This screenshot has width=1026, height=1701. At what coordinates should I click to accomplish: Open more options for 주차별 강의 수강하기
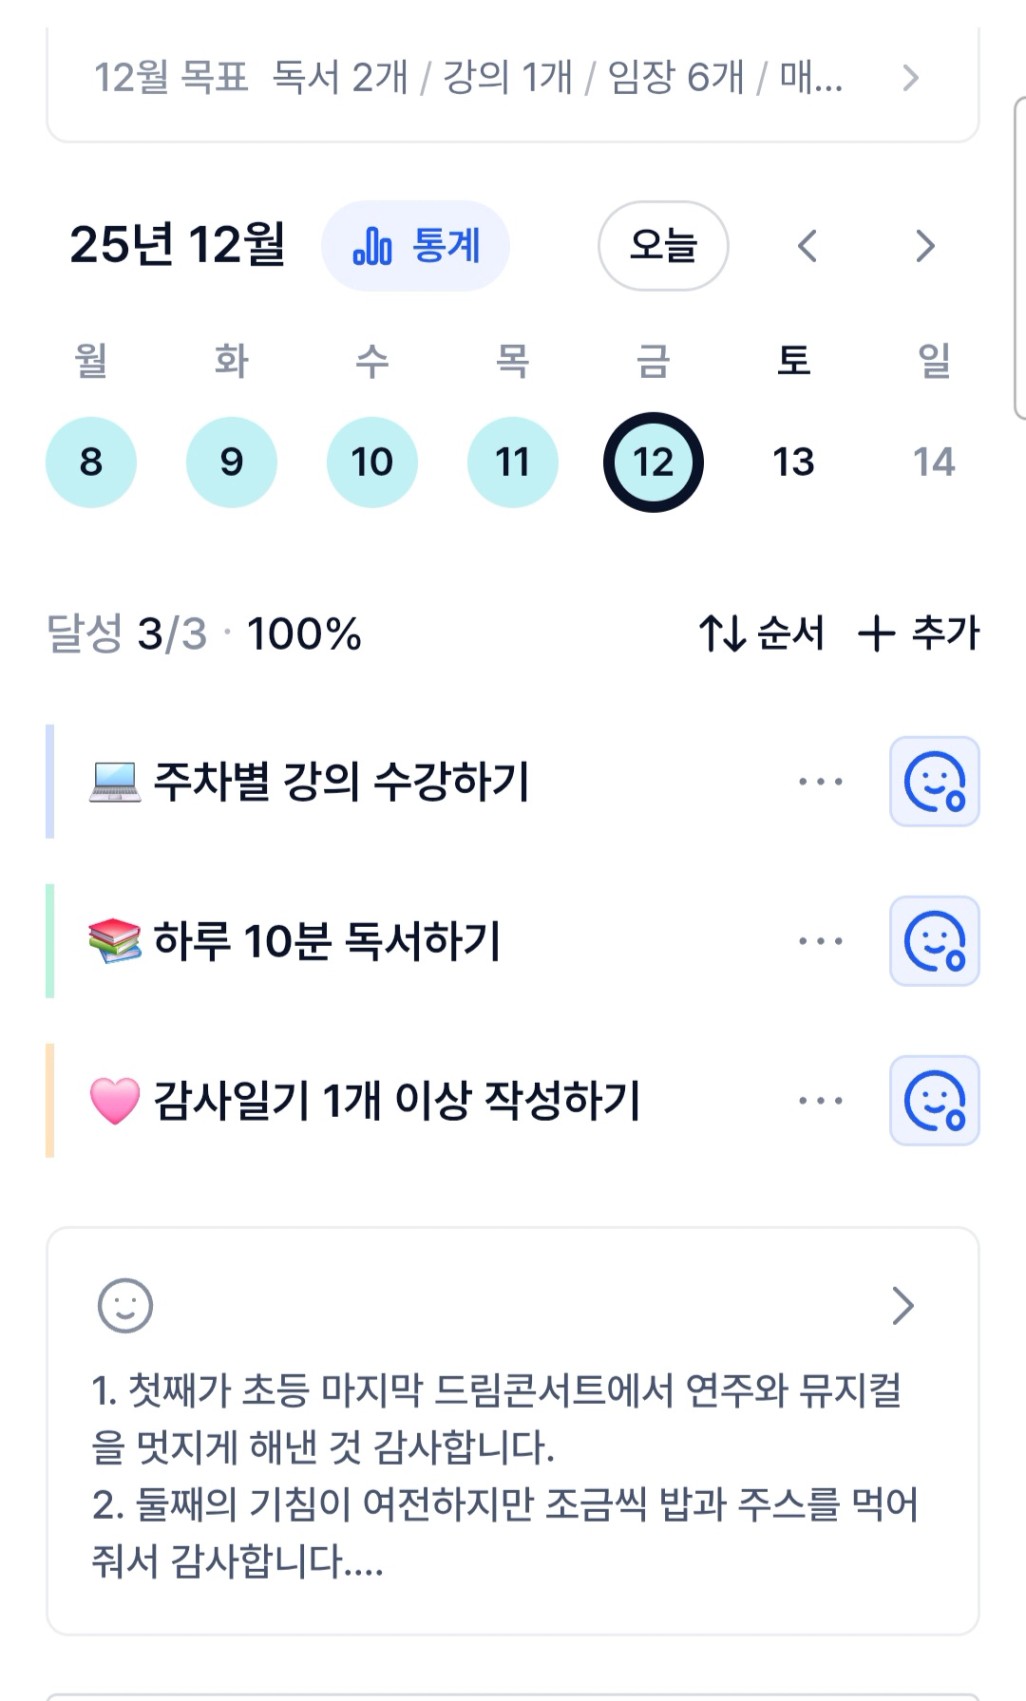pyautogui.click(x=820, y=782)
